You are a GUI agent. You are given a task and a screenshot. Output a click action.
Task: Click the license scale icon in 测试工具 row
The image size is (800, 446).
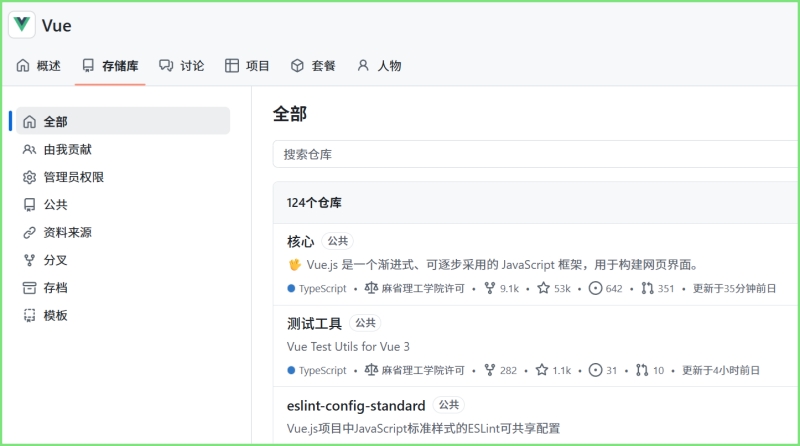371,370
